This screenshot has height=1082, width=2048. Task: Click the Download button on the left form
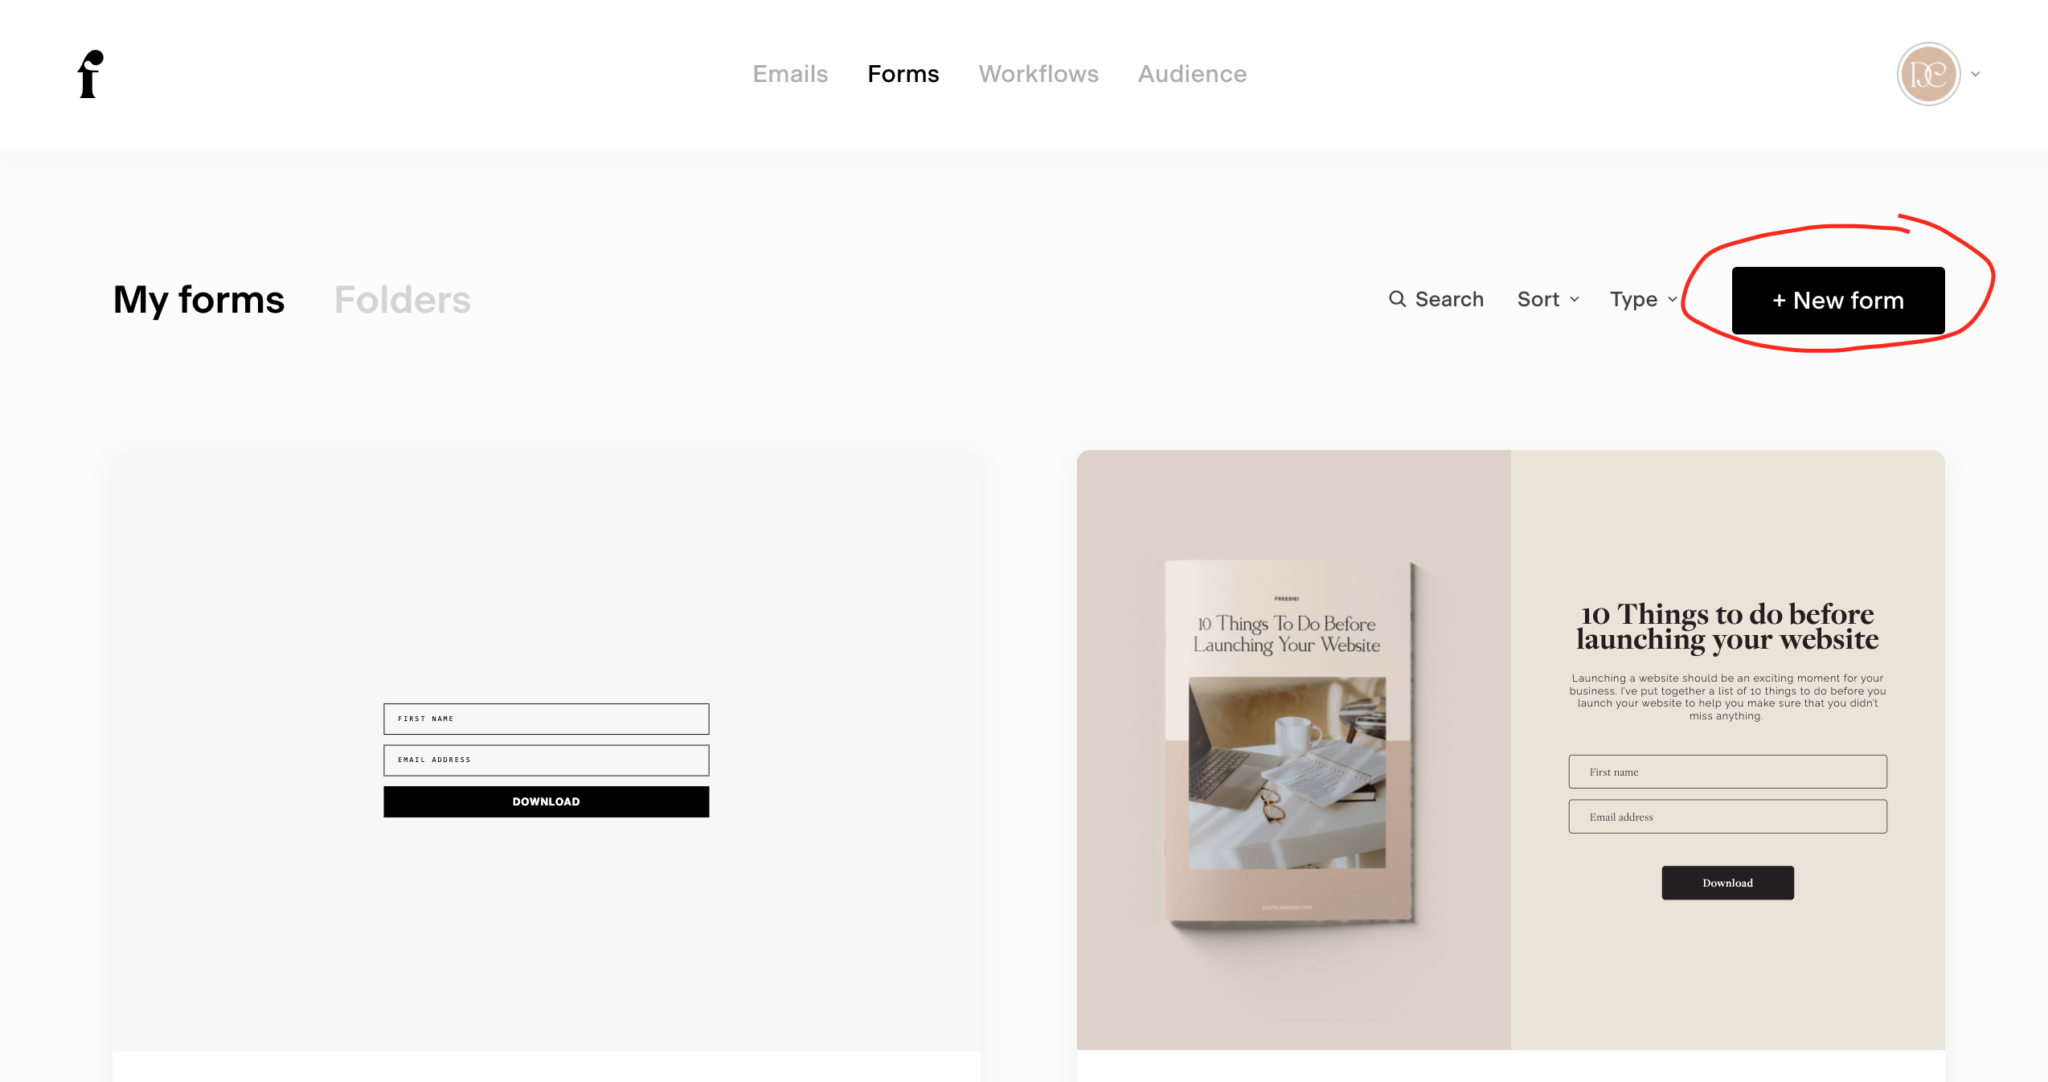click(545, 801)
